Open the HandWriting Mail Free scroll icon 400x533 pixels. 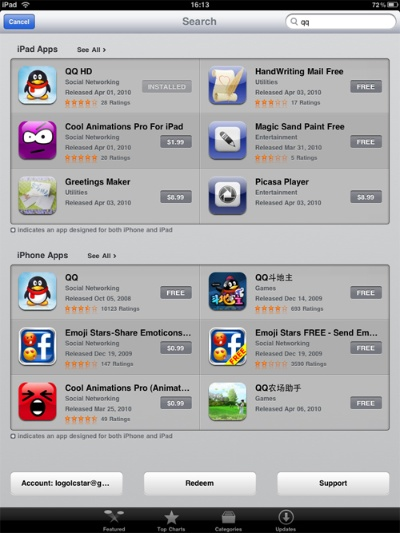click(227, 85)
